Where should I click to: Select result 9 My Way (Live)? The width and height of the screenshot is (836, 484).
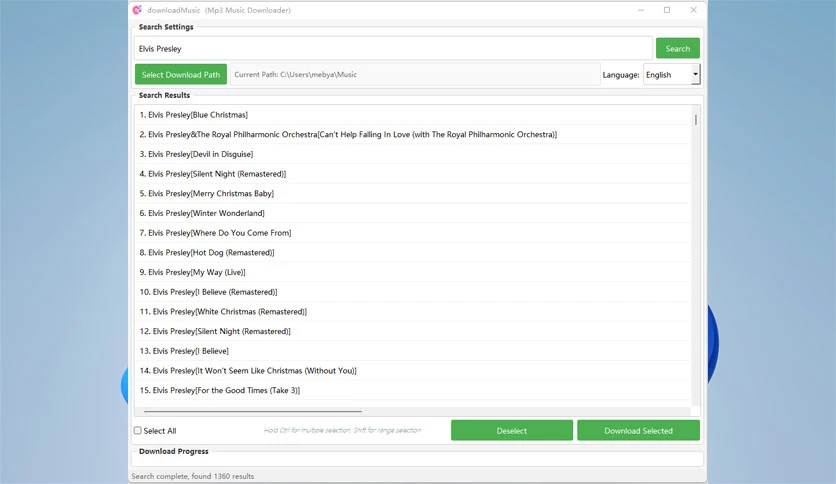(413, 272)
